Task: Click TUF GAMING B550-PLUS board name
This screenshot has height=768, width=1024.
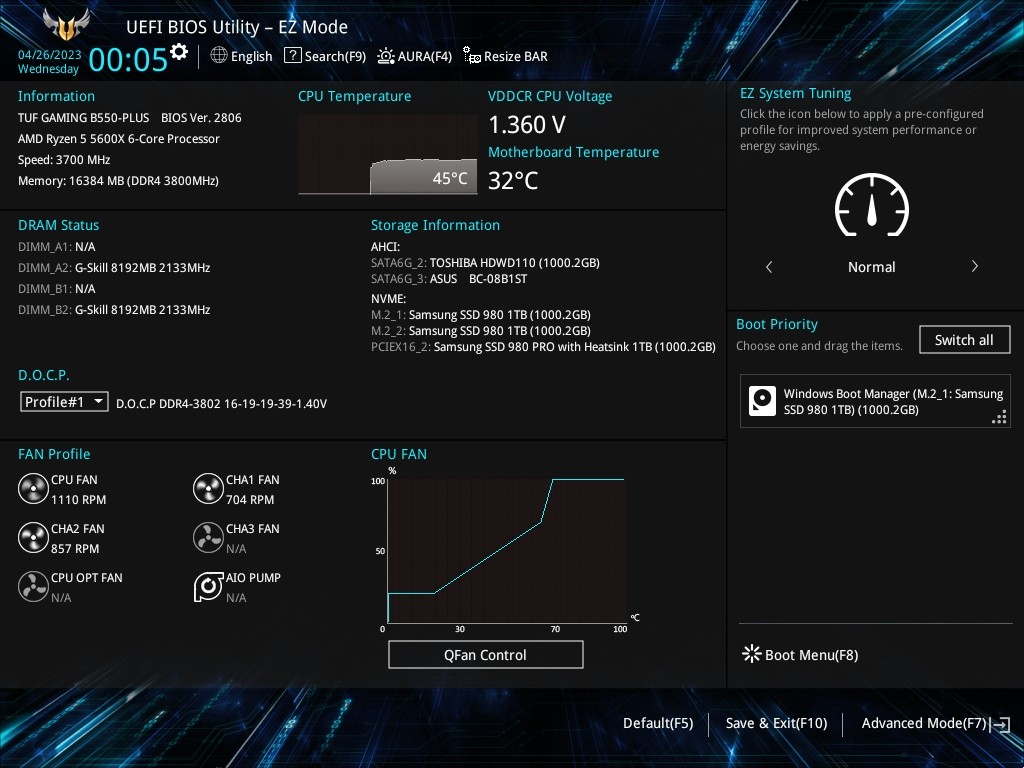Action: point(84,118)
